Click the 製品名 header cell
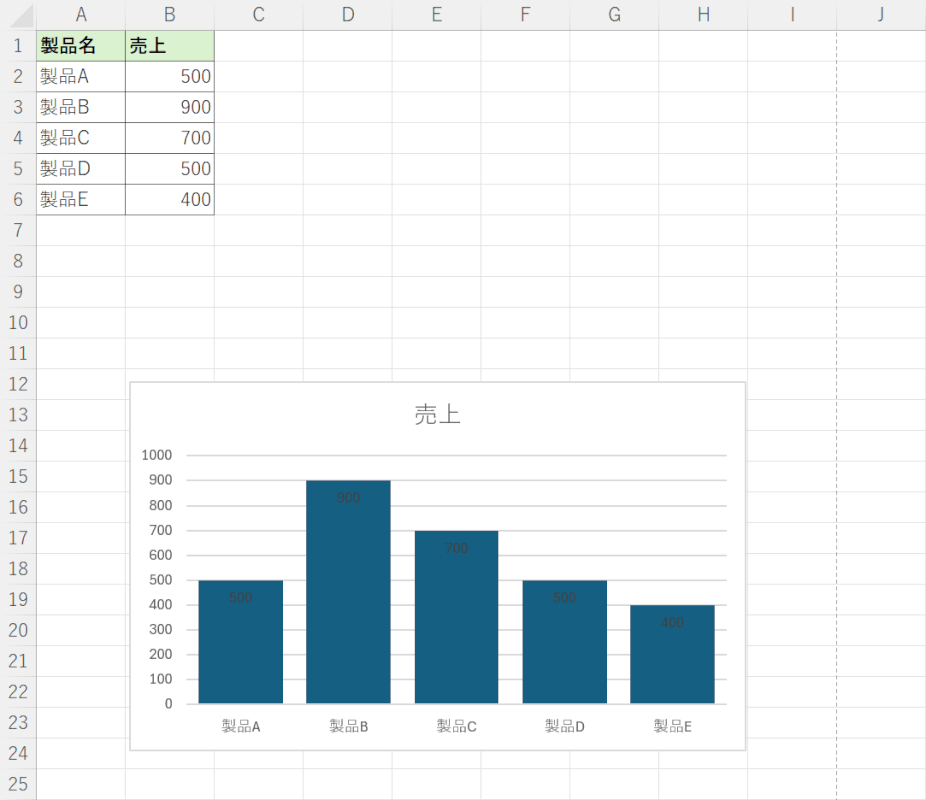Screen dimensions: 926x800 point(80,46)
